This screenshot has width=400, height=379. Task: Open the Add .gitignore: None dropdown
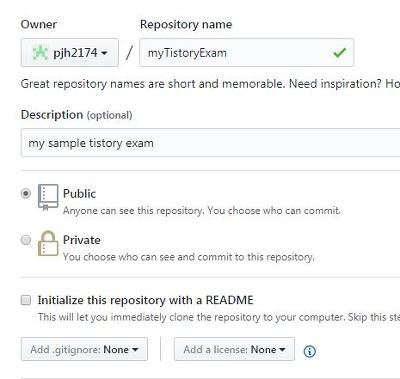(x=84, y=349)
